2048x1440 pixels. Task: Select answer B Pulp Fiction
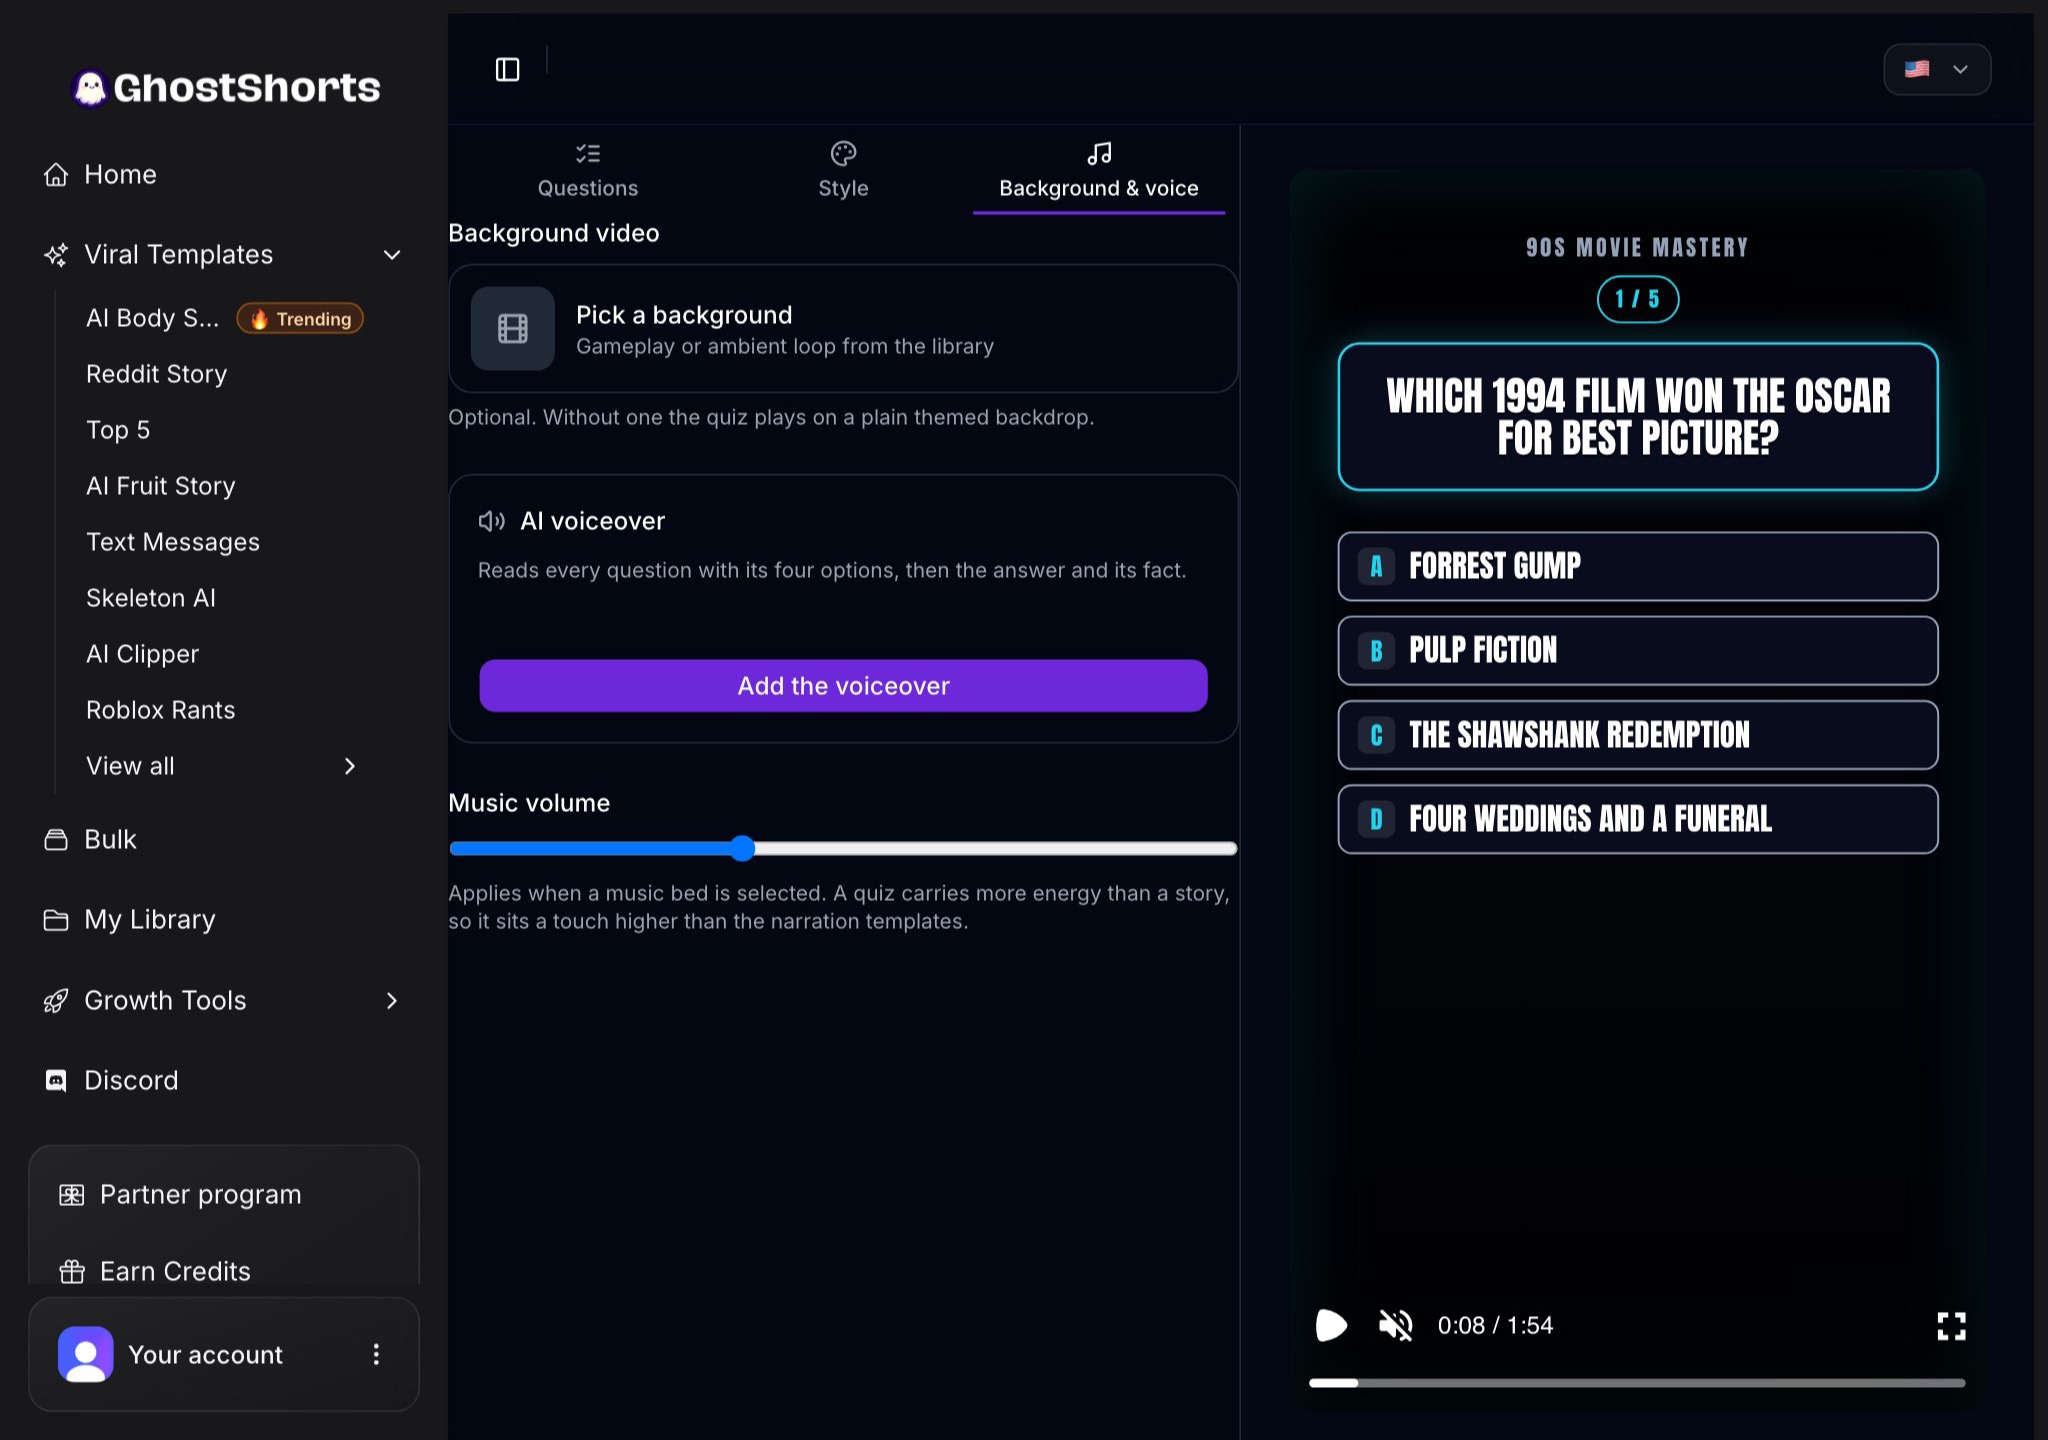click(1638, 651)
